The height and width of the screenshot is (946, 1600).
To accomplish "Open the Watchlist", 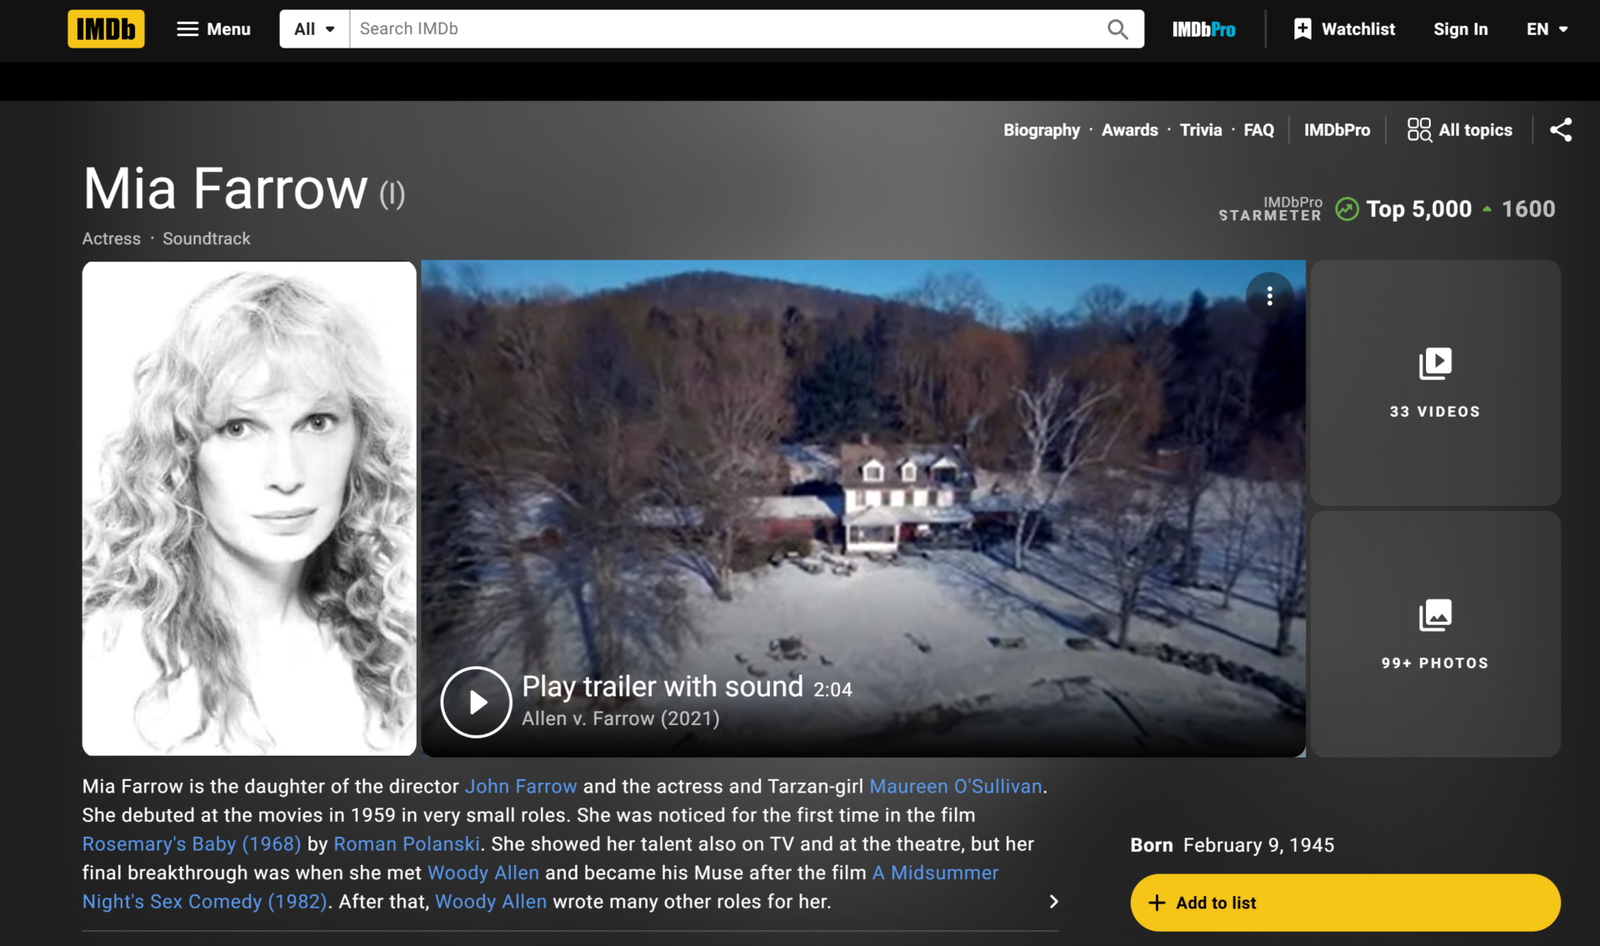I will 1343,29.
